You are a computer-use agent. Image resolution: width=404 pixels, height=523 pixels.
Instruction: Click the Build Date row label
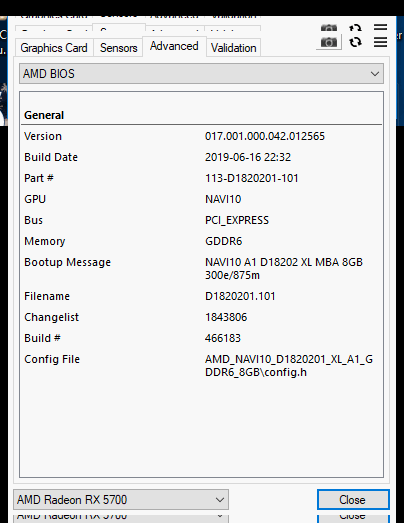click(51, 157)
